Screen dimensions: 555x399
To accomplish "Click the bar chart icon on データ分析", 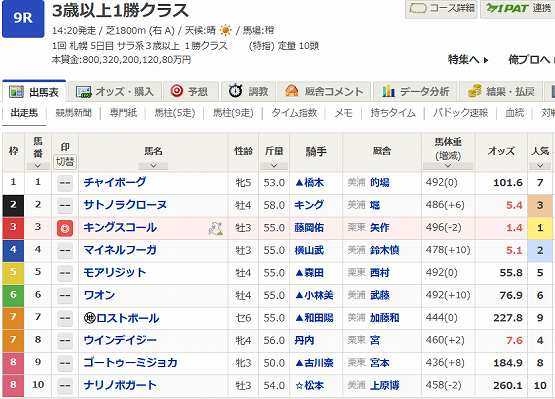I will tap(388, 91).
